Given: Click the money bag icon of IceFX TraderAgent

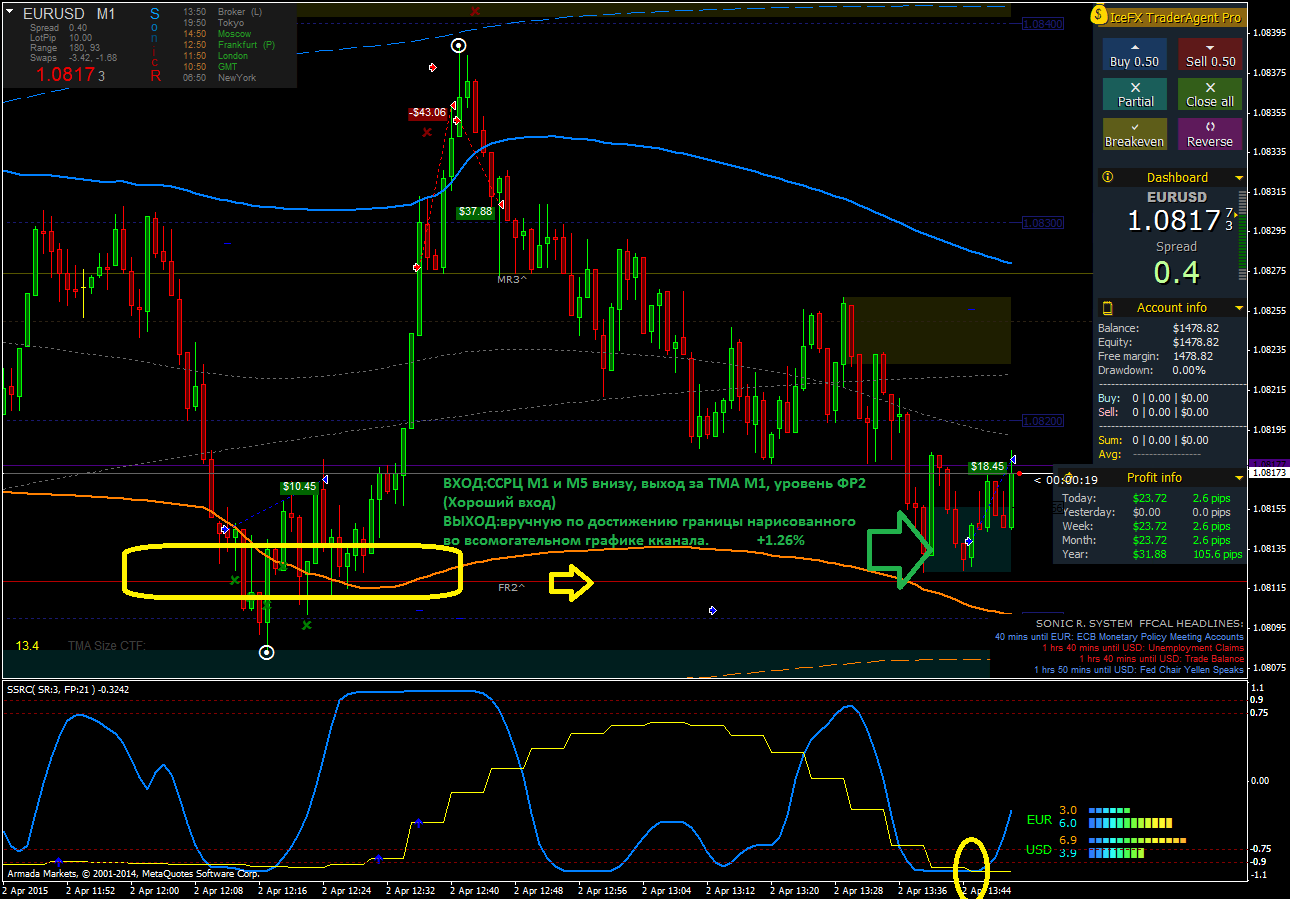Looking at the screenshot, I should pos(1099,16).
